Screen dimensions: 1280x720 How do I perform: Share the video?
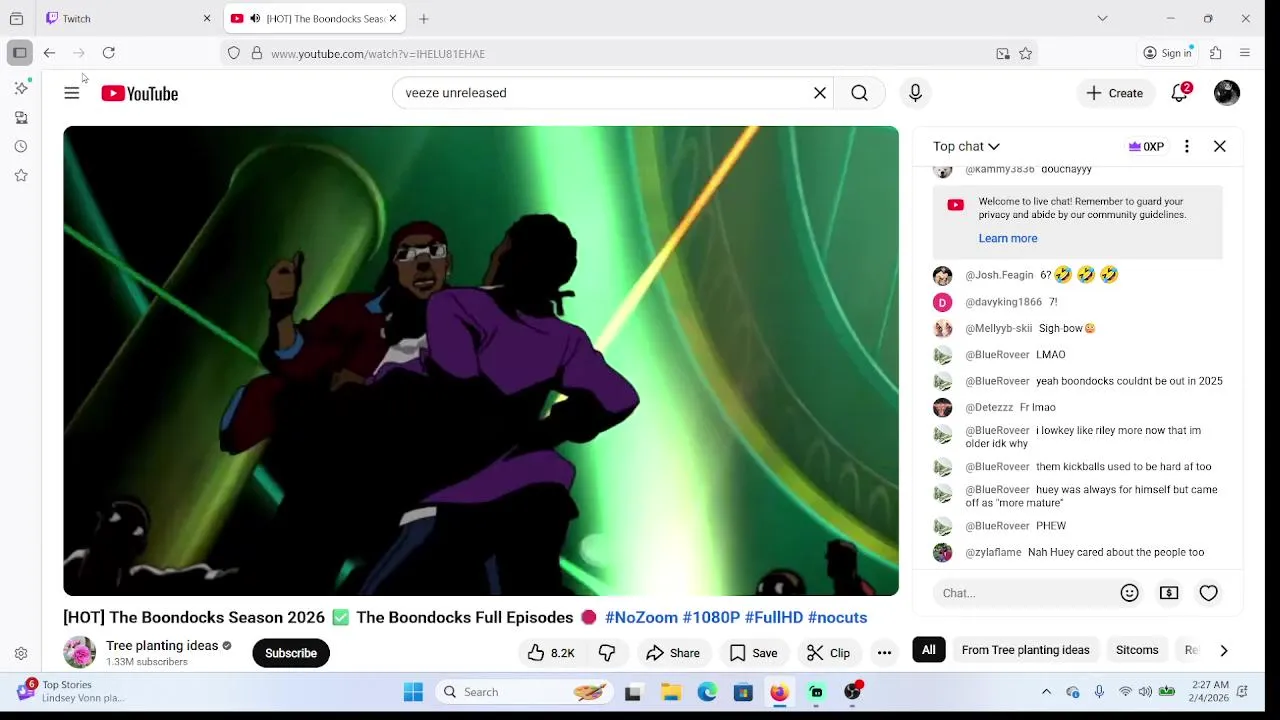[673, 653]
